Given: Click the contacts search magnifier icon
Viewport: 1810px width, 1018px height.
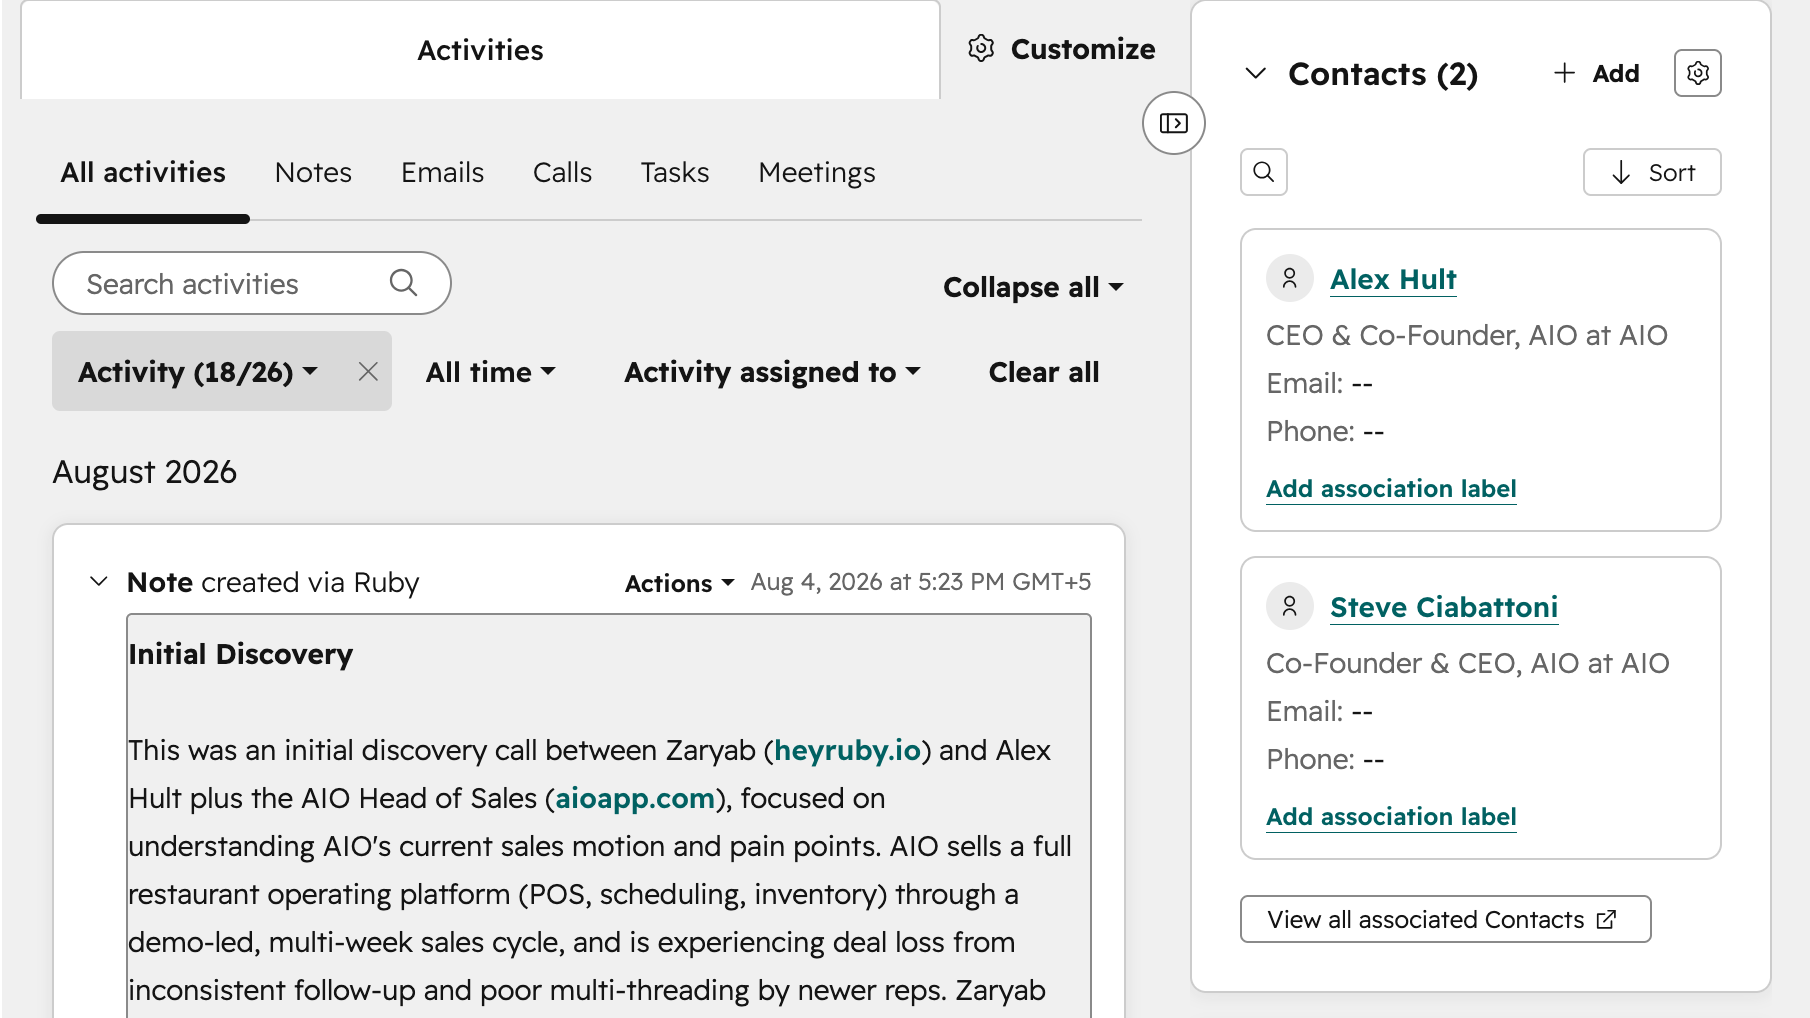Looking at the screenshot, I should (1264, 172).
